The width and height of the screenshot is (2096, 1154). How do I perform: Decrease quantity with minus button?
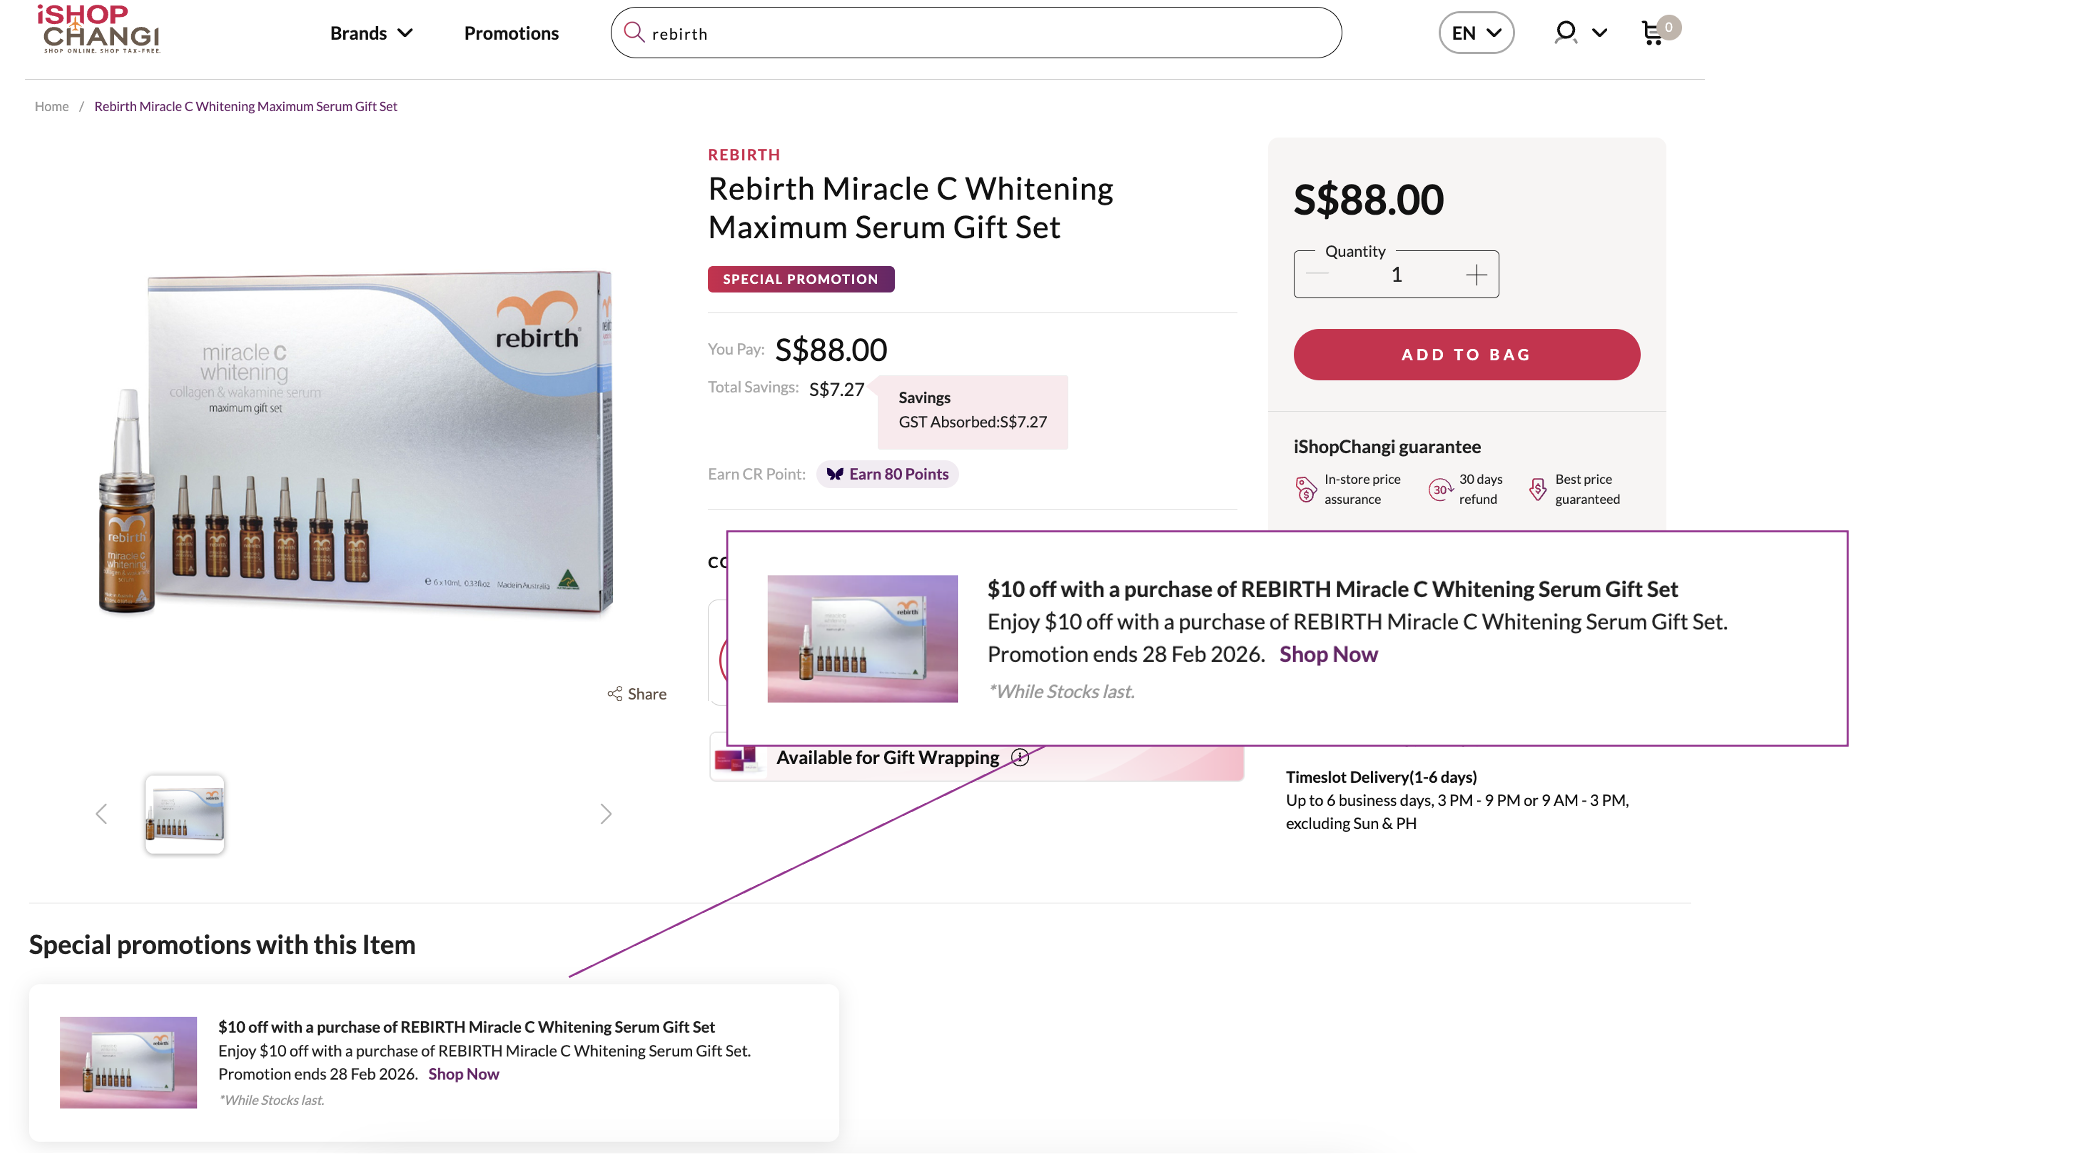coord(1317,275)
